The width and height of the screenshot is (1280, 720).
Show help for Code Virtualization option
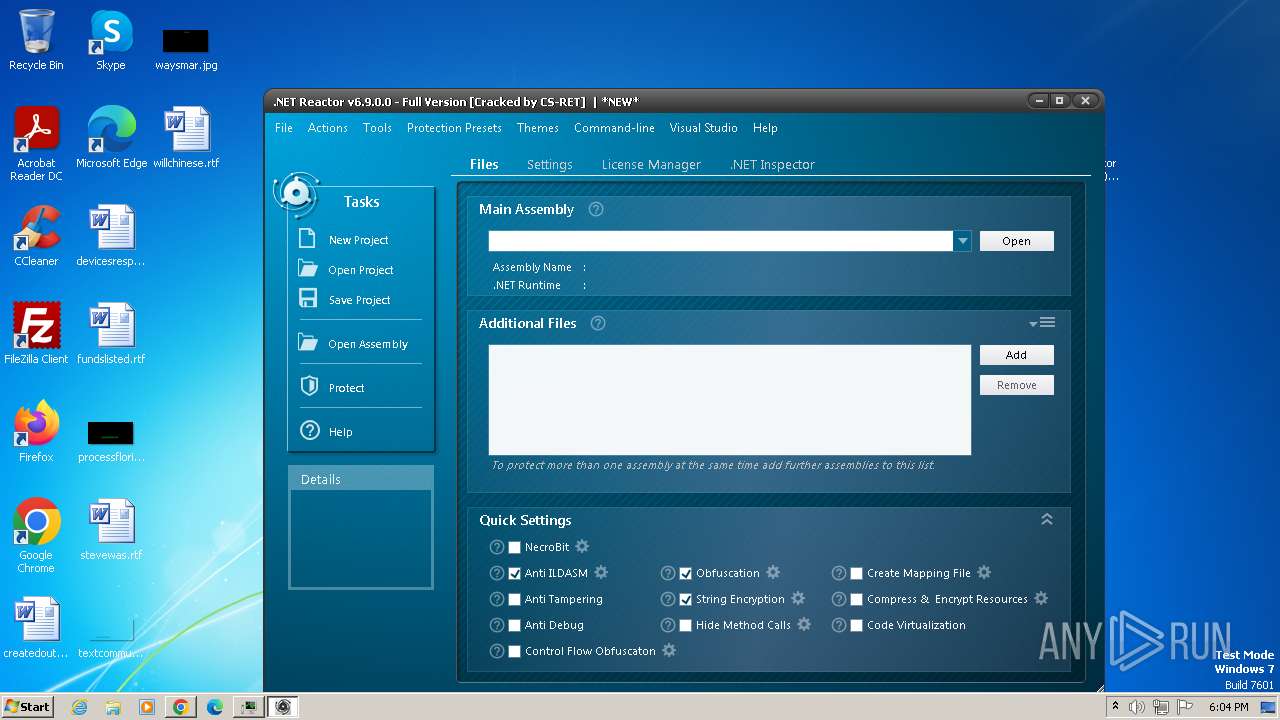coord(839,625)
